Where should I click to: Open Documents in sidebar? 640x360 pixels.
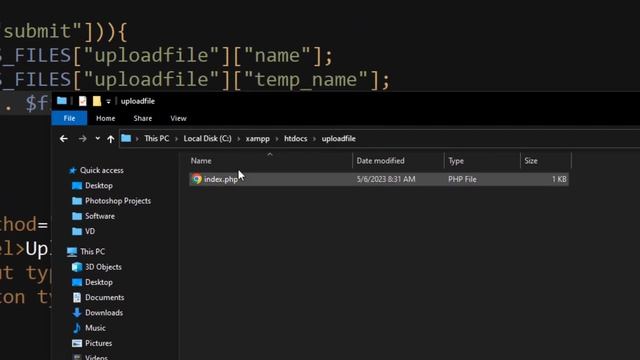104,298
